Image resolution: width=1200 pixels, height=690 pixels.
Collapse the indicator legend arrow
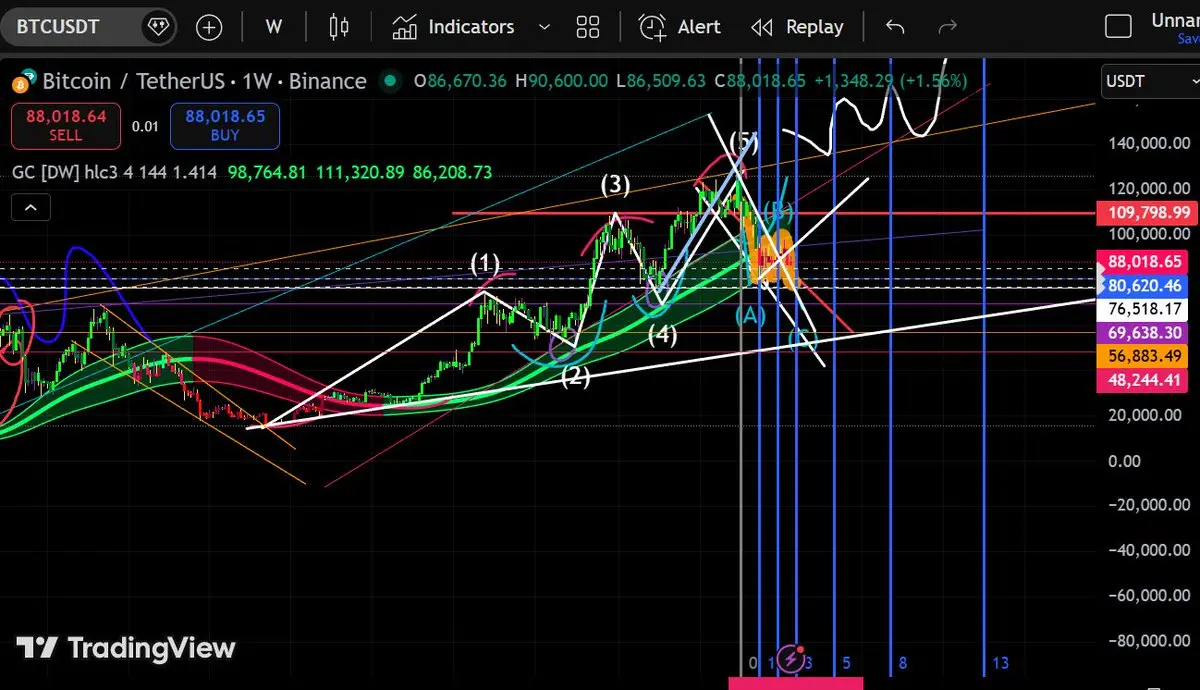tap(31, 208)
